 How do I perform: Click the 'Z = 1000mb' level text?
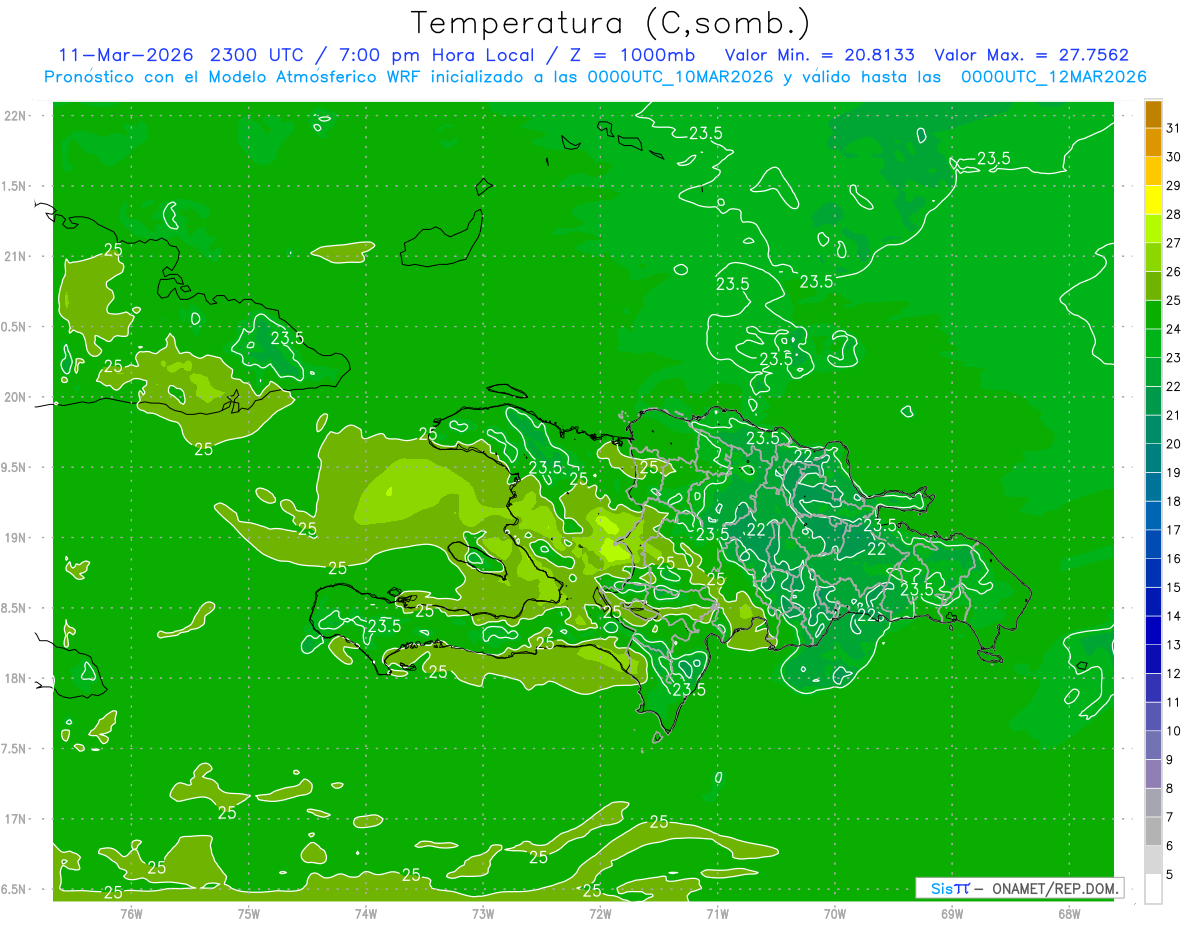coord(631,55)
